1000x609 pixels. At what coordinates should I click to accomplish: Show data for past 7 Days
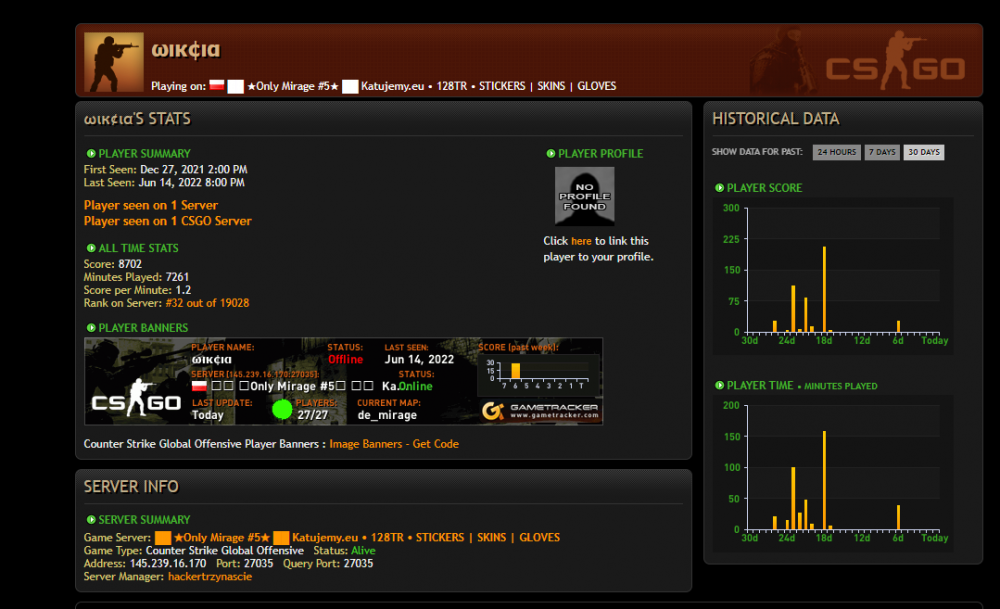[x=881, y=152]
